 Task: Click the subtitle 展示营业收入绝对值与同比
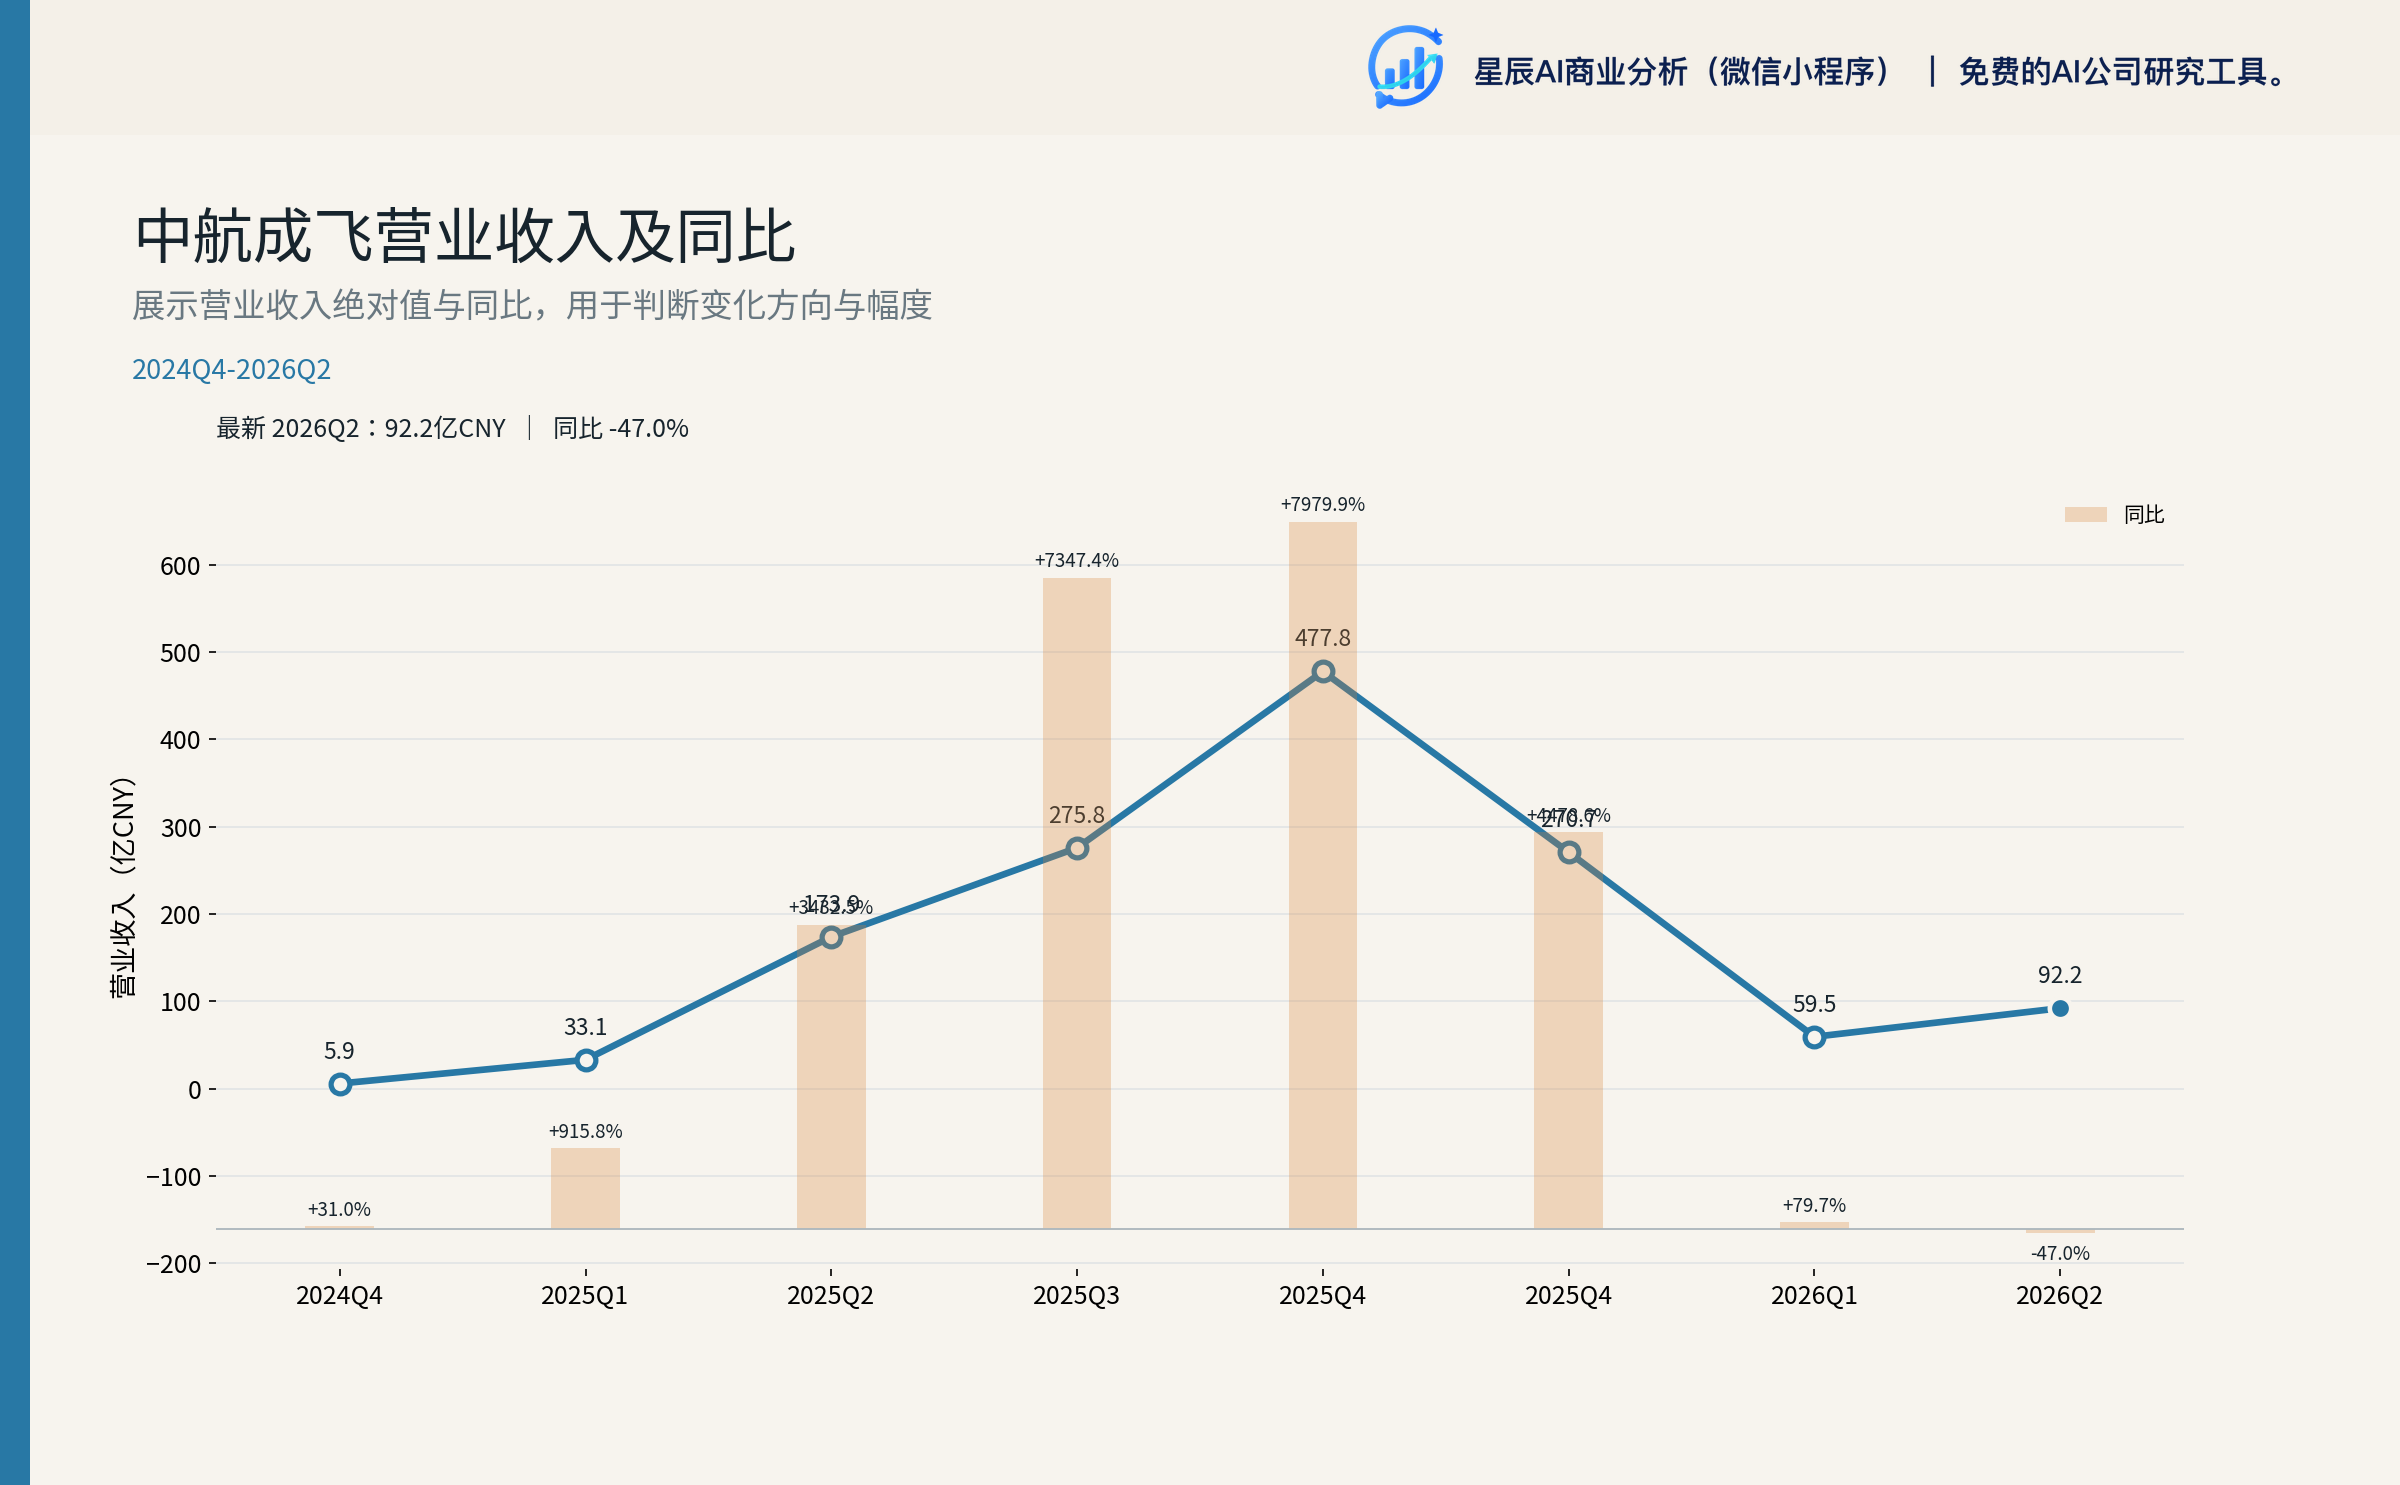tap(332, 305)
